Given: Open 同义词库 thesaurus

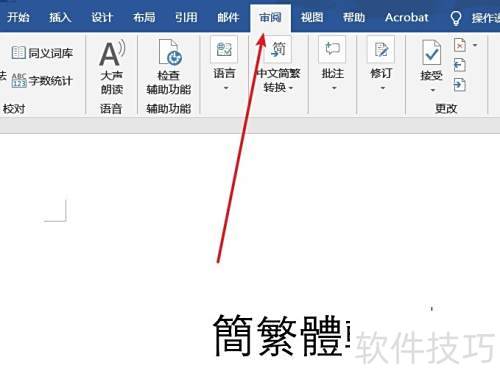Looking at the screenshot, I should click(42, 53).
